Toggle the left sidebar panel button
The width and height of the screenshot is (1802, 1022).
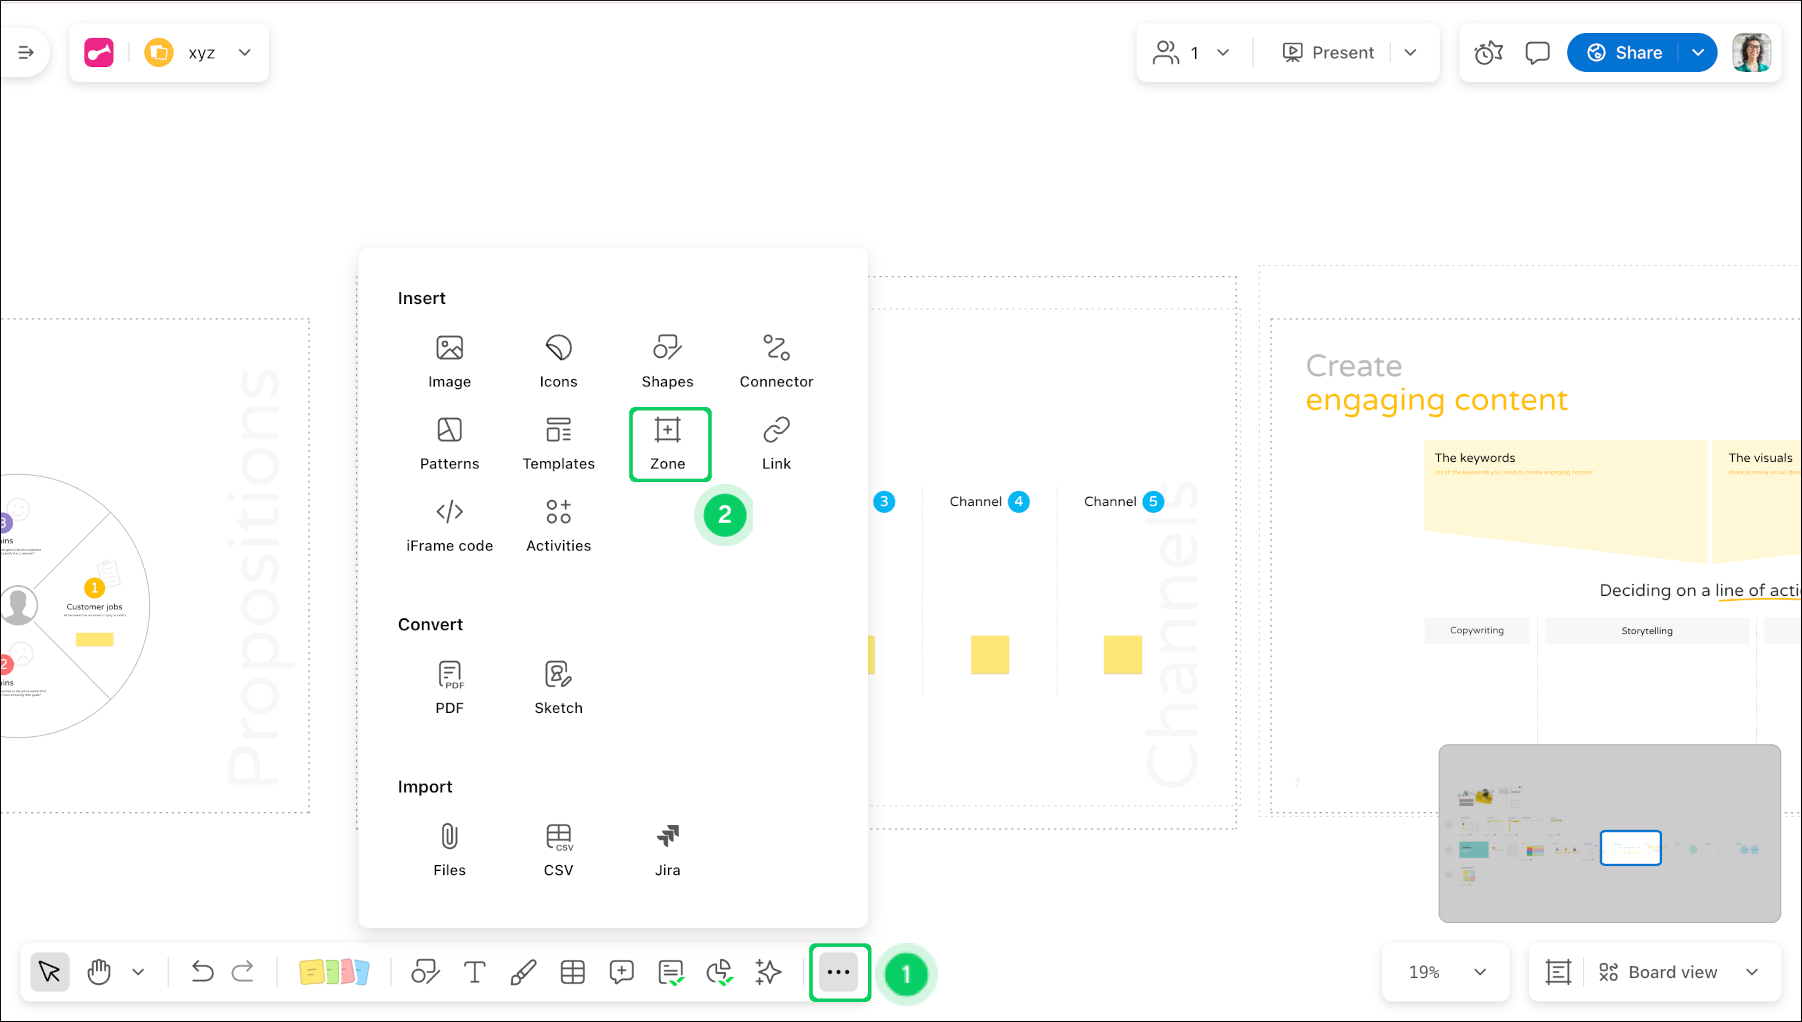(26, 53)
